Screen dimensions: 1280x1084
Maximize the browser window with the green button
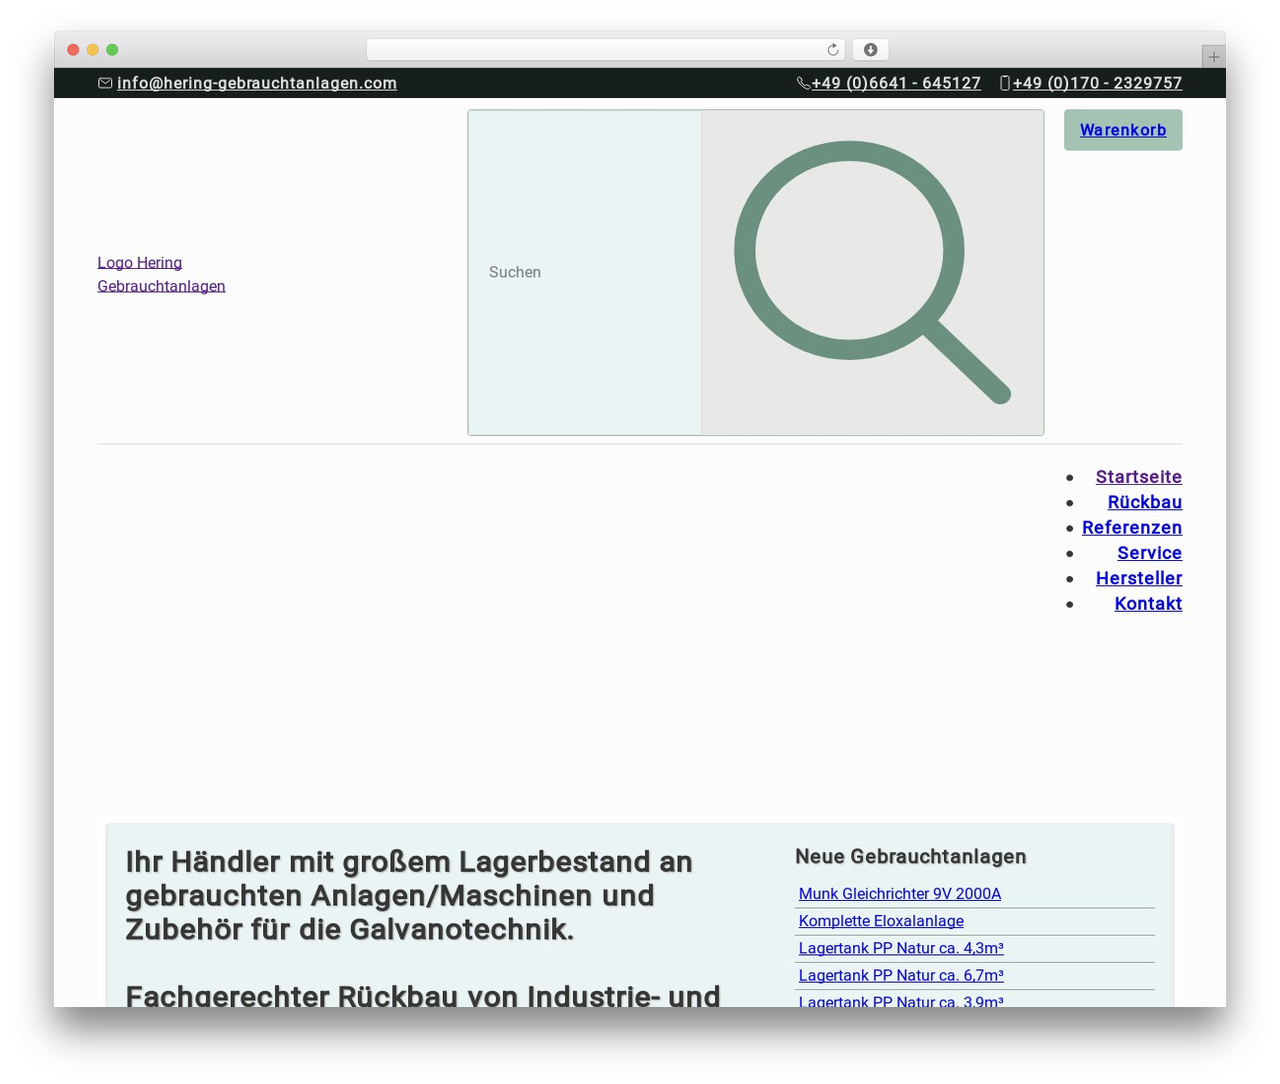pos(112,50)
